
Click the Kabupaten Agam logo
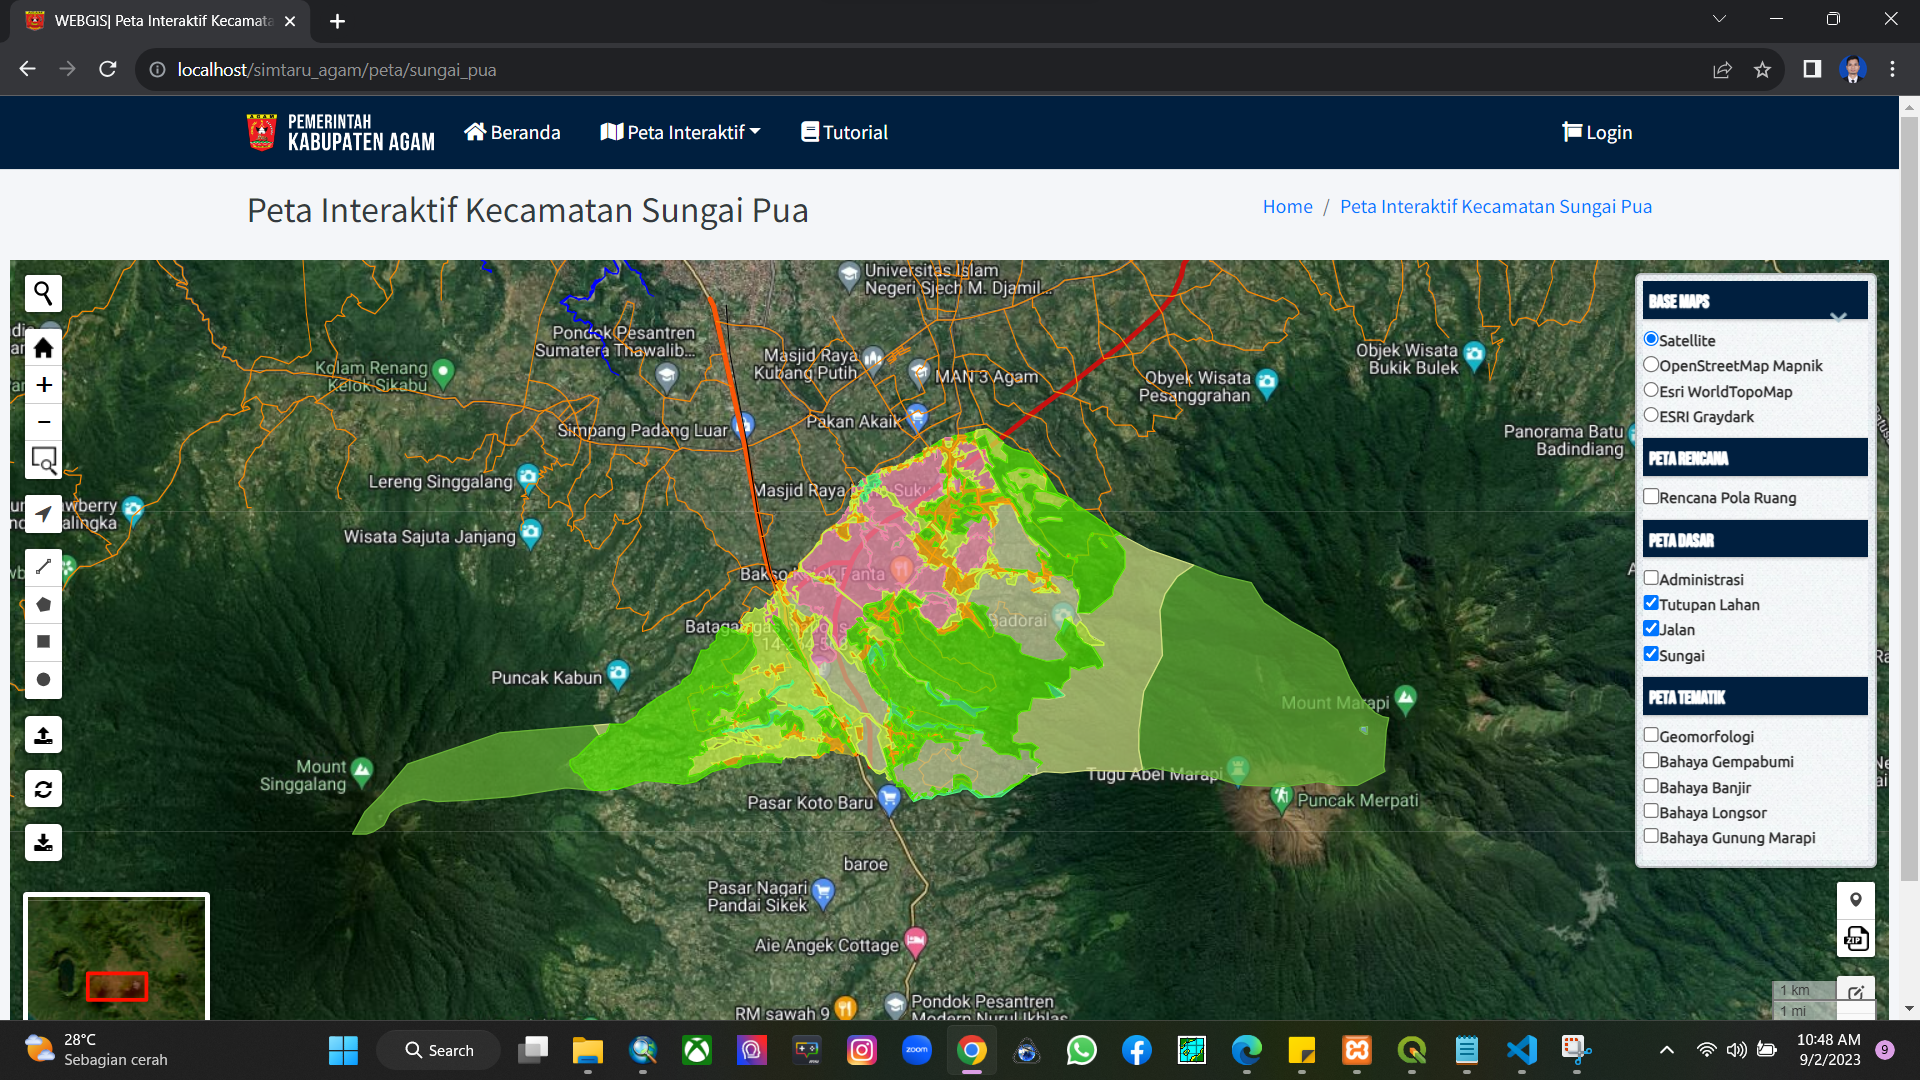(x=341, y=132)
